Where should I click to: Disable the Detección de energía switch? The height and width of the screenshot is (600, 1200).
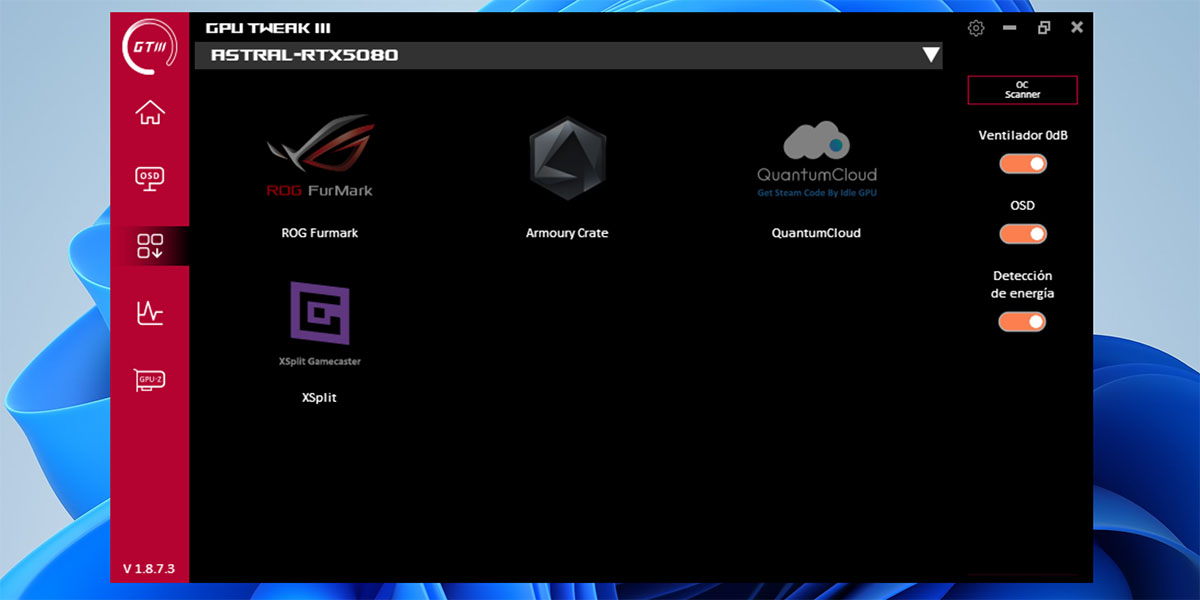pyautogui.click(x=1023, y=321)
